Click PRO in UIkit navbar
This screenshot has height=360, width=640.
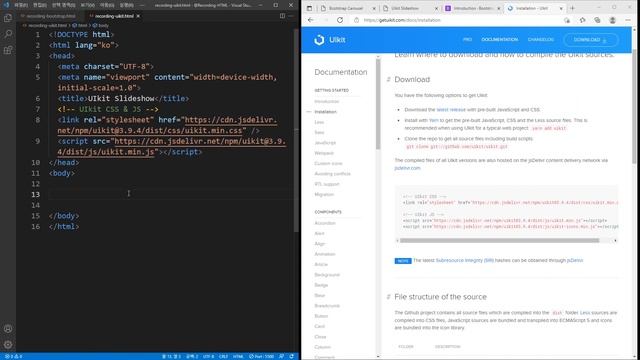[467, 40]
